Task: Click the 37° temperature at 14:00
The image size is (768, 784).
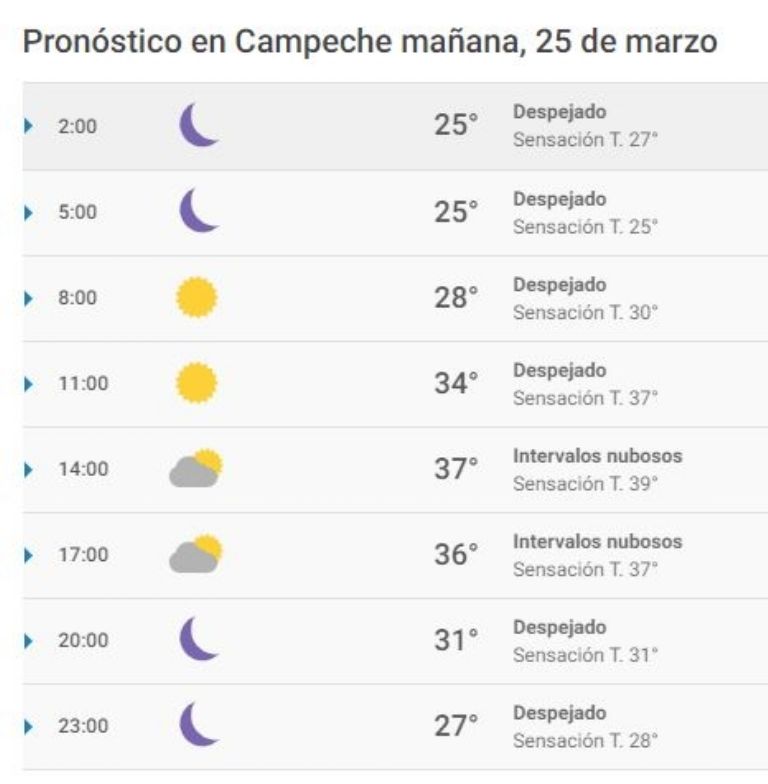Action: pyautogui.click(x=456, y=468)
